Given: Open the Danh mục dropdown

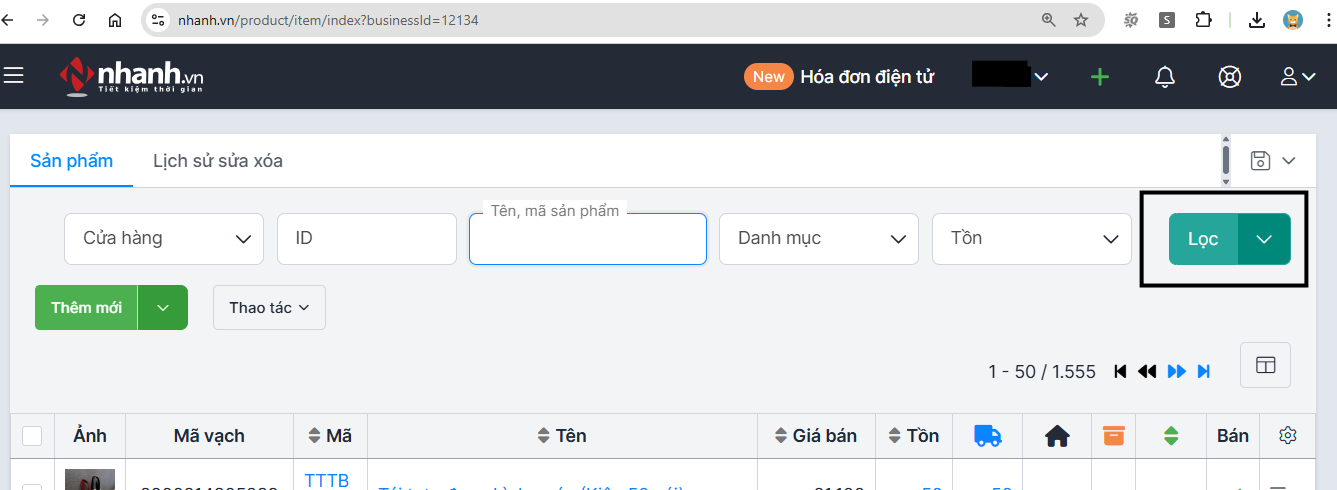Looking at the screenshot, I should click(x=819, y=239).
